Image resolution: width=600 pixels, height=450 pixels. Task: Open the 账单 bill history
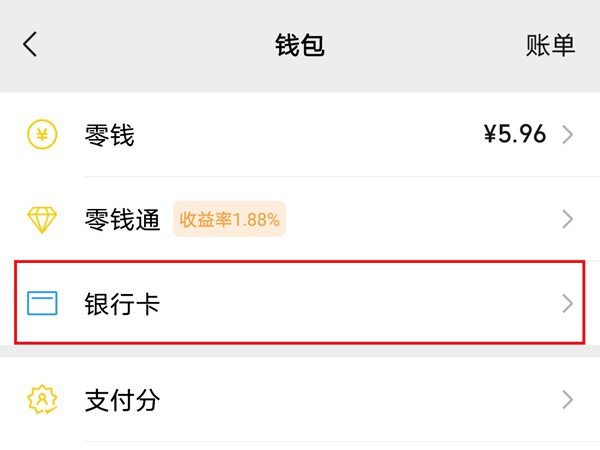(x=550, y=45)
